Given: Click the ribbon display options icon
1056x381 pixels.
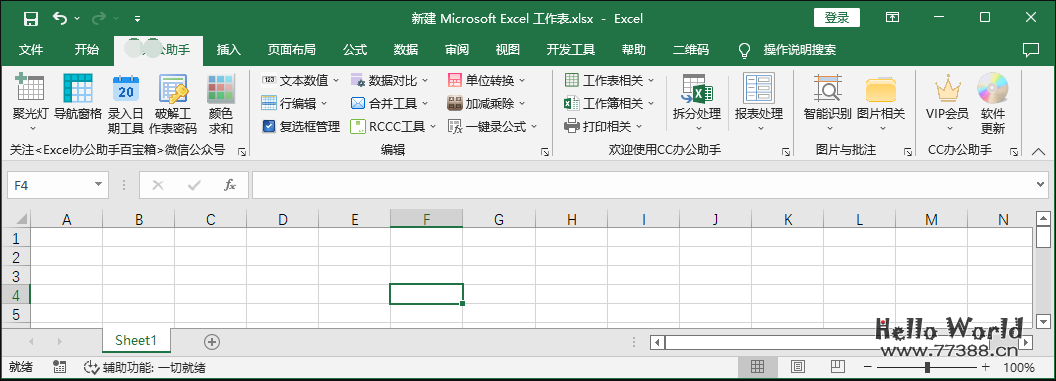Looking at the screenshot, I should (892, 18).
